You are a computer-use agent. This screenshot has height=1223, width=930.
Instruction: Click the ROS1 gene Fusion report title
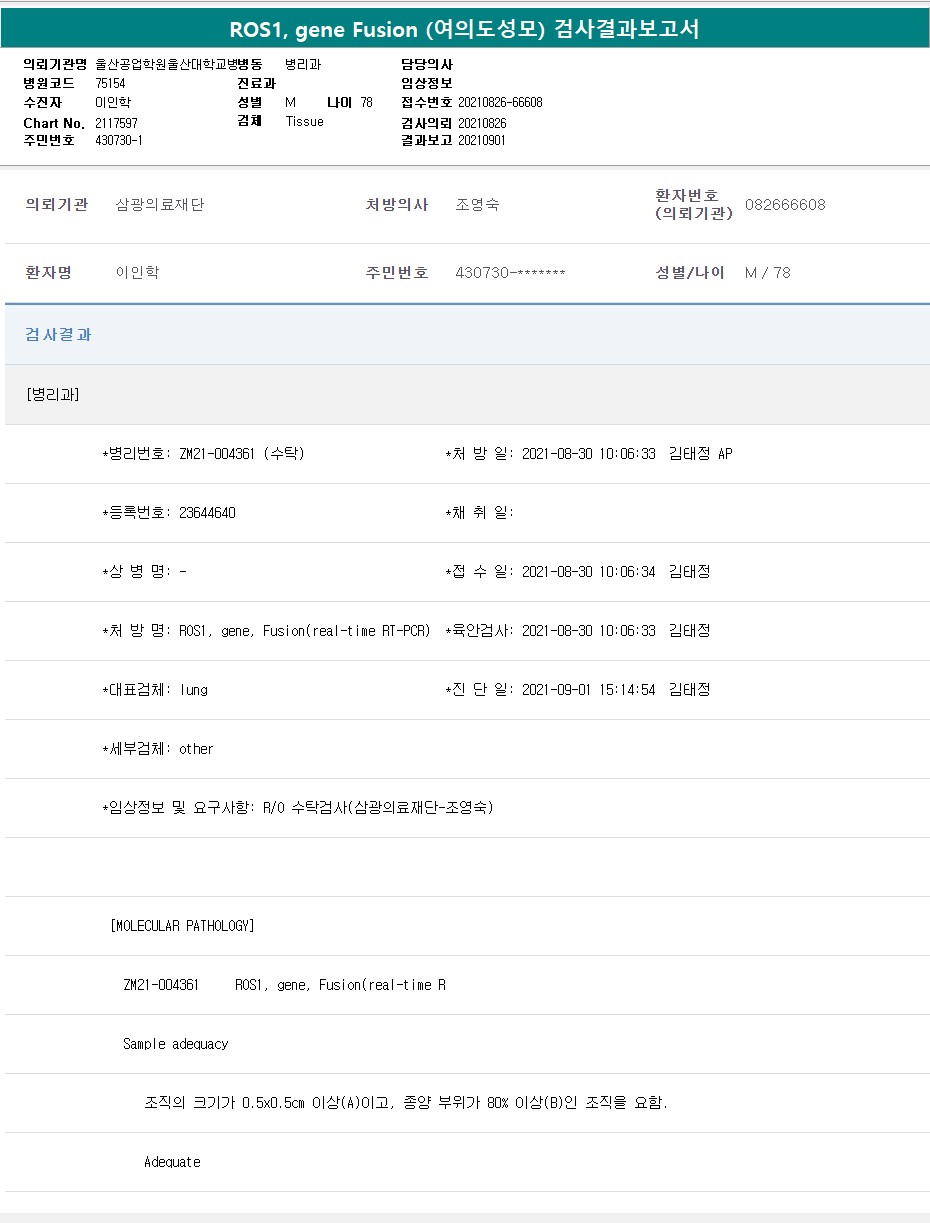(464, 29)
